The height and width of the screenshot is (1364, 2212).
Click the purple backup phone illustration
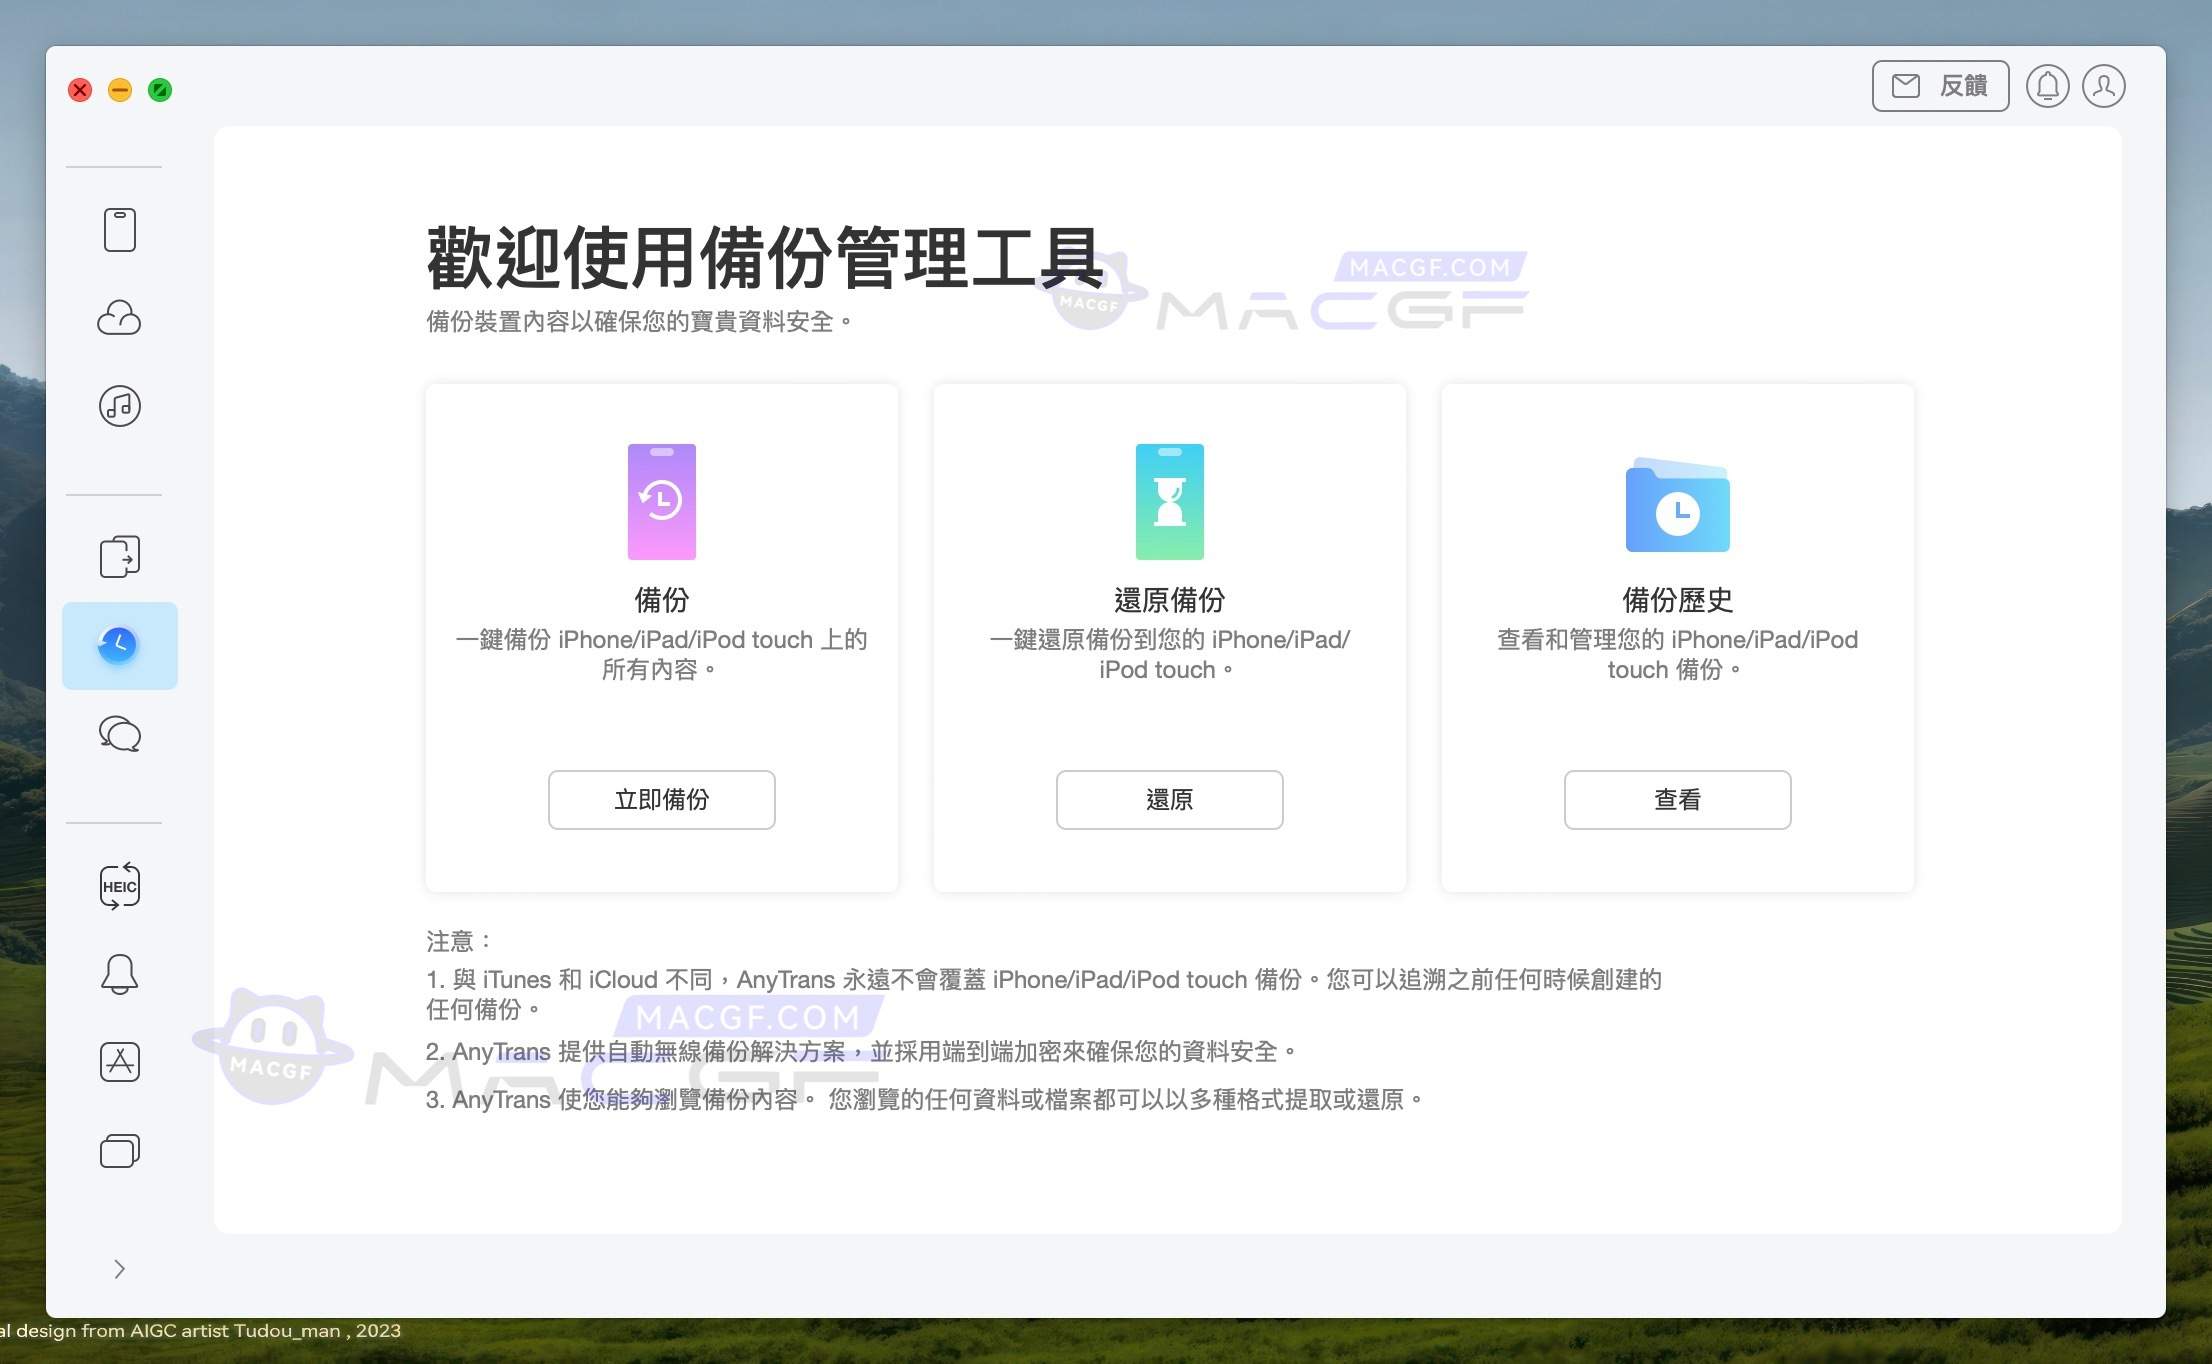tap(661, 501)
